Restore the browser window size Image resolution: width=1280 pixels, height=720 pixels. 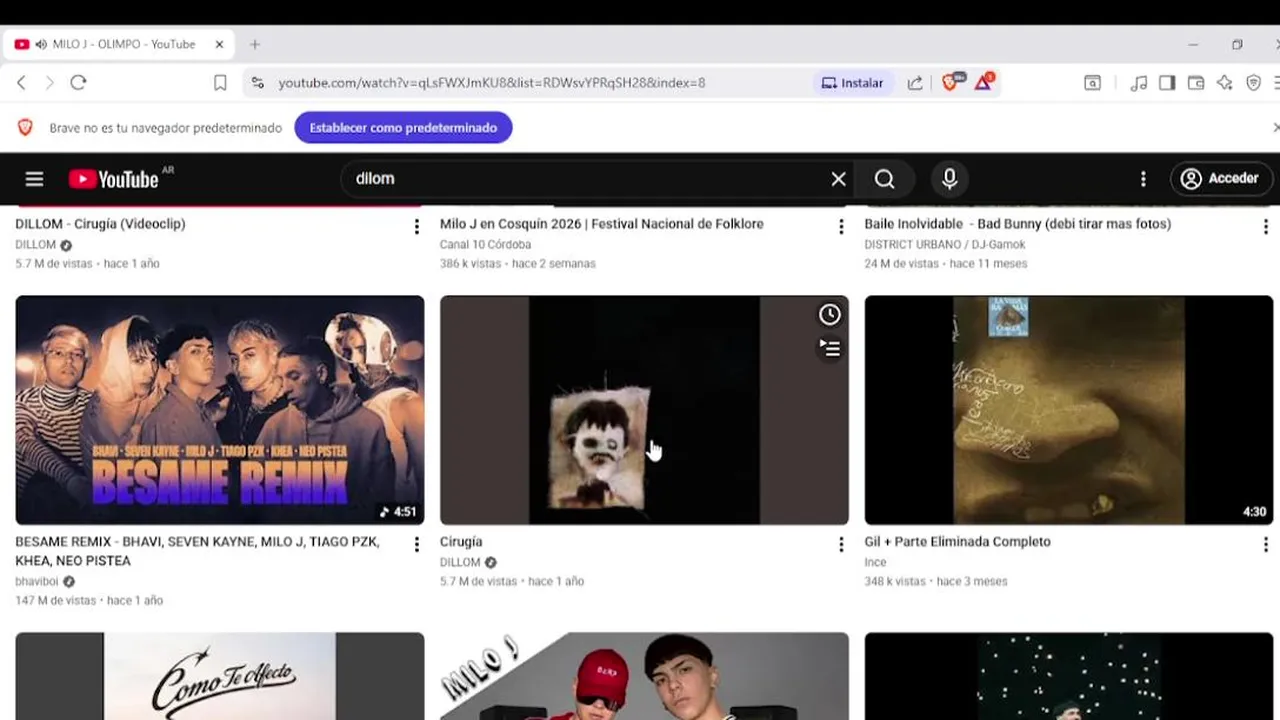point(1237,45)
